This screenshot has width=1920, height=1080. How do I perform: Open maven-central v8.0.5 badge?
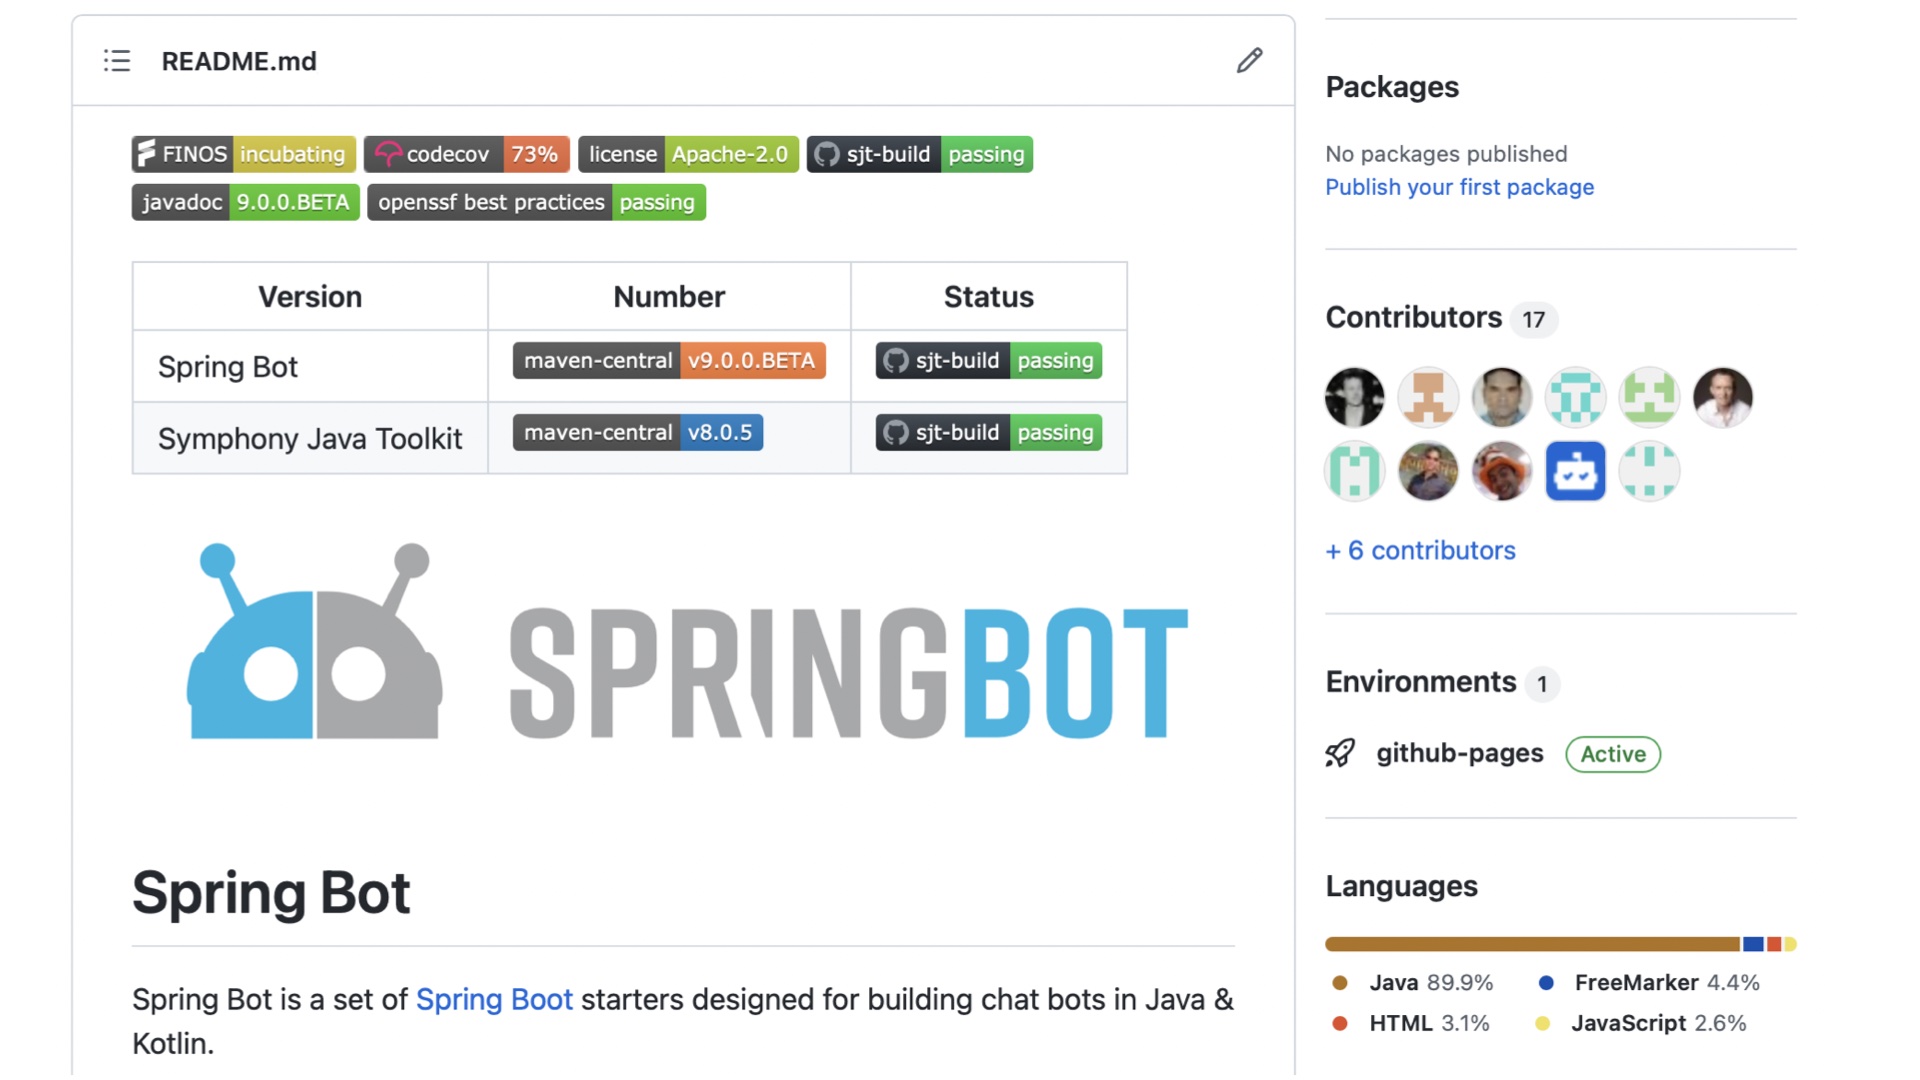click(638, 433)
